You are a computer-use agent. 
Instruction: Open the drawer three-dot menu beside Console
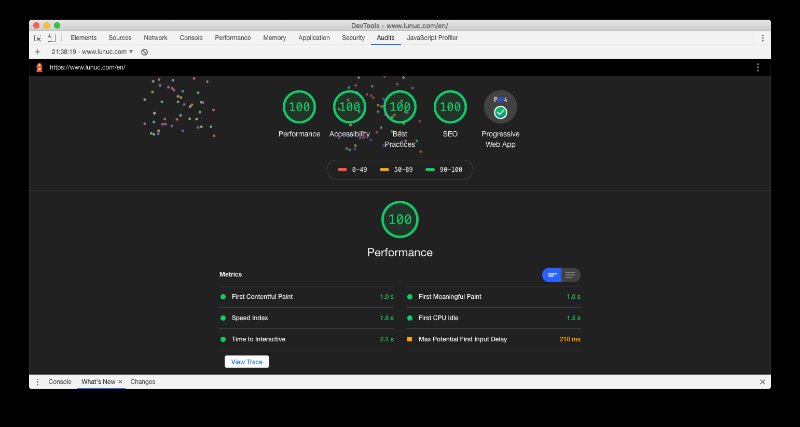click(37, 382)
